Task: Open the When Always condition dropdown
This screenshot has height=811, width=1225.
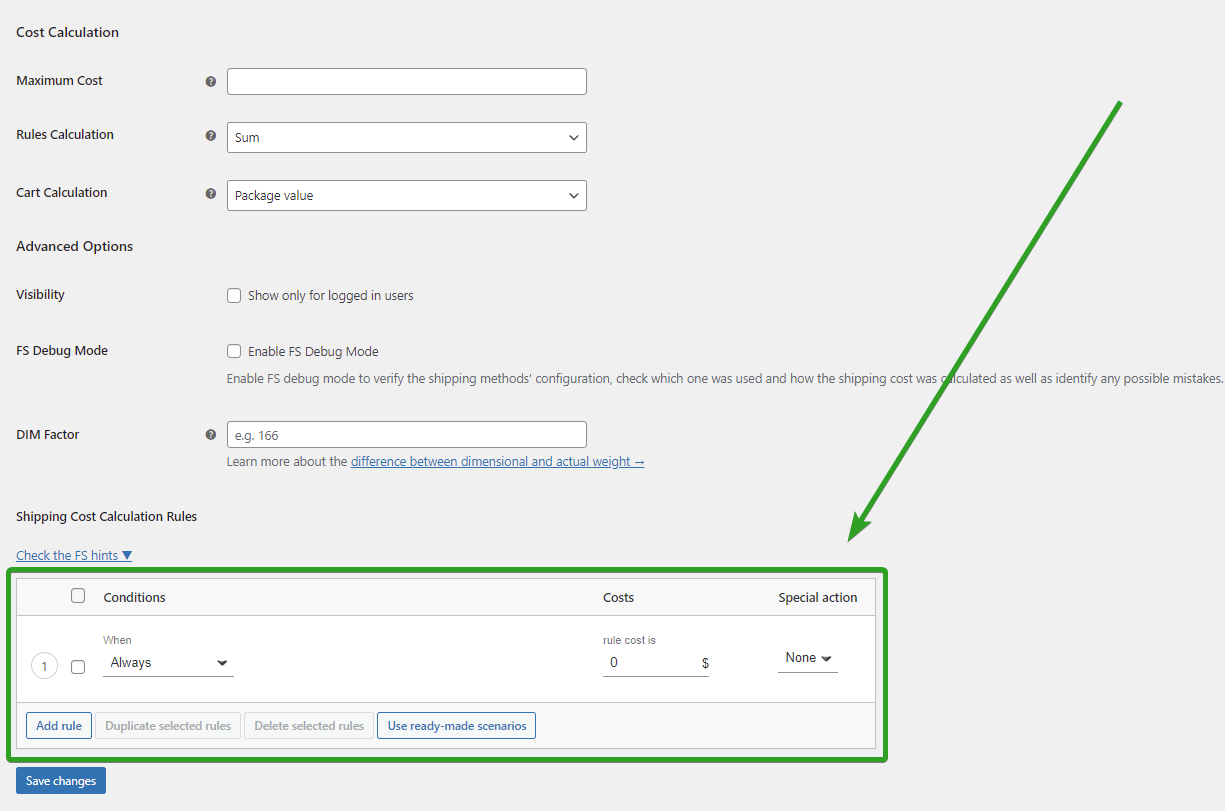Action: pyautogui.click(x=168, y=662)
